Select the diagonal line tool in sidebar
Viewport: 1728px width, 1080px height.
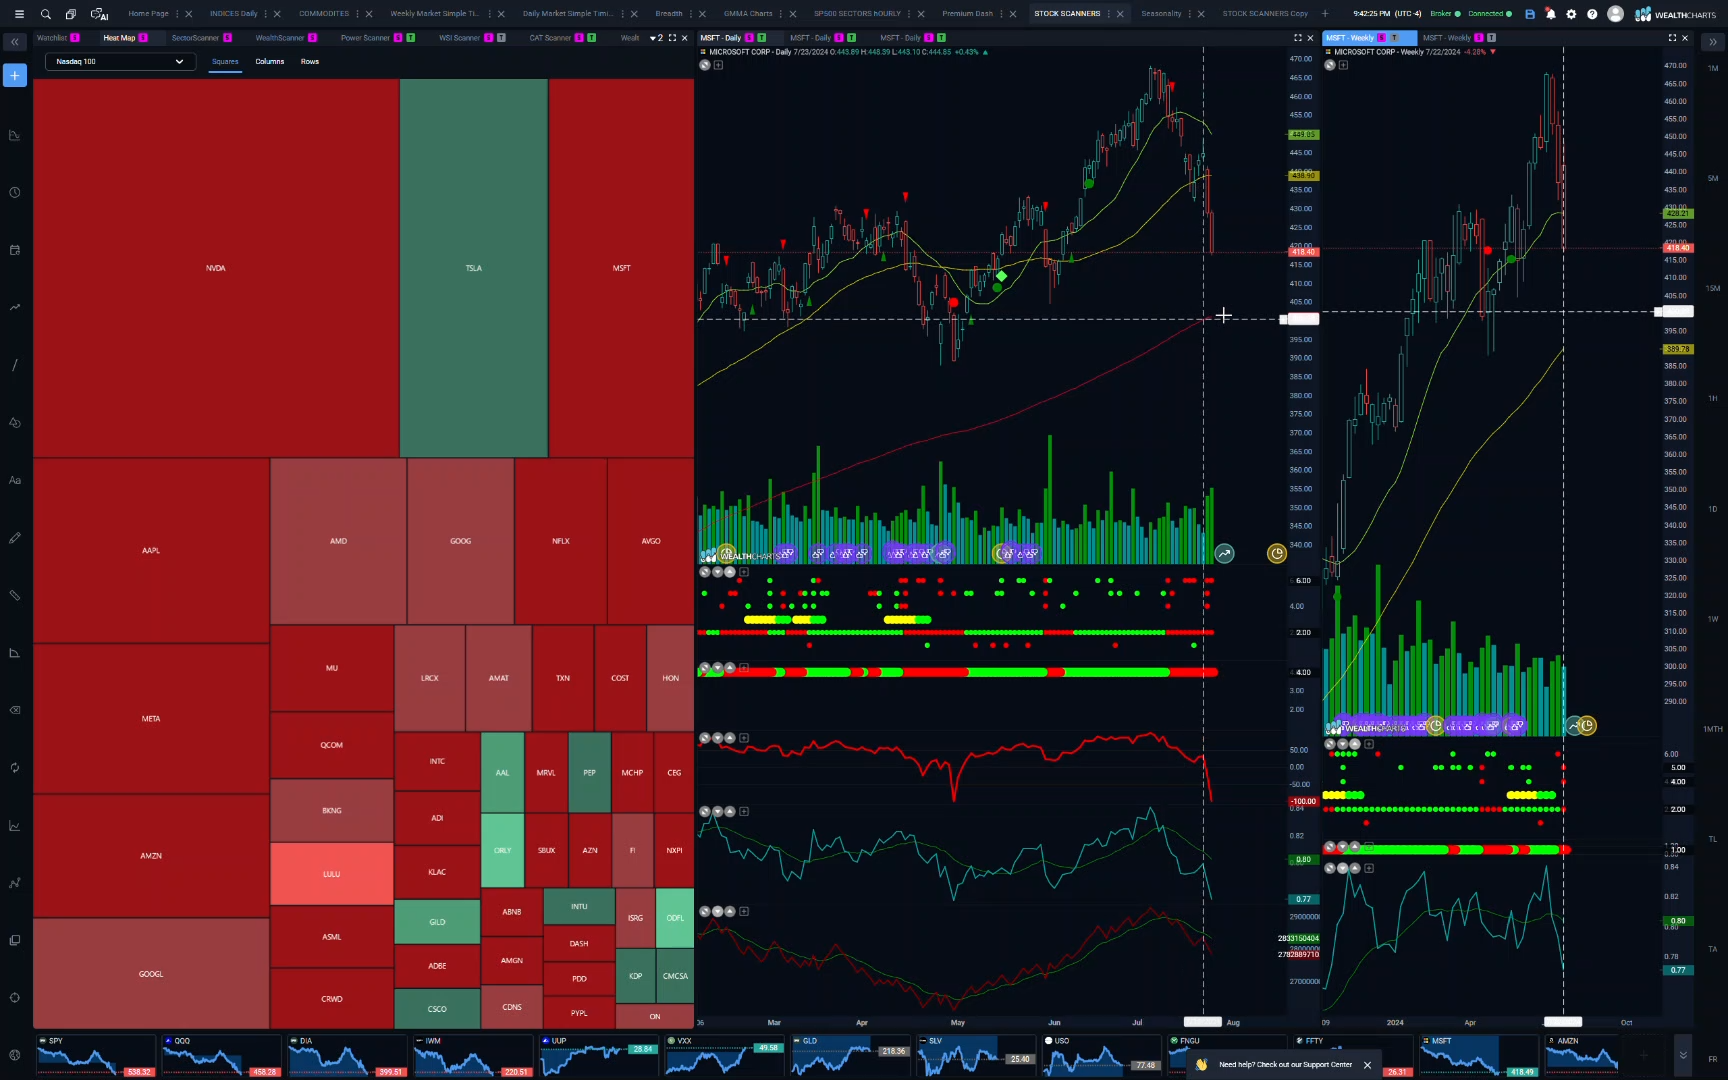pyautogui.click(x=15, y=365)
